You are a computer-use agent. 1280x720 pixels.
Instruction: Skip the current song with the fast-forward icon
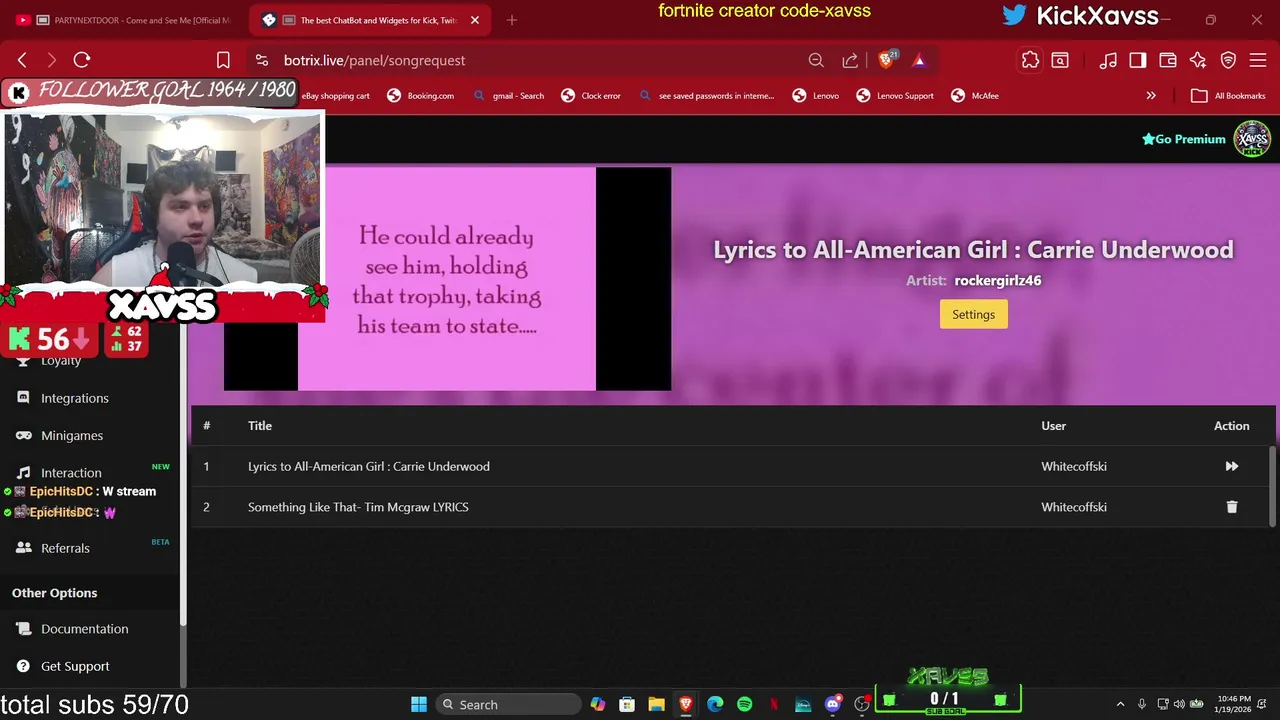(1231, 466)
